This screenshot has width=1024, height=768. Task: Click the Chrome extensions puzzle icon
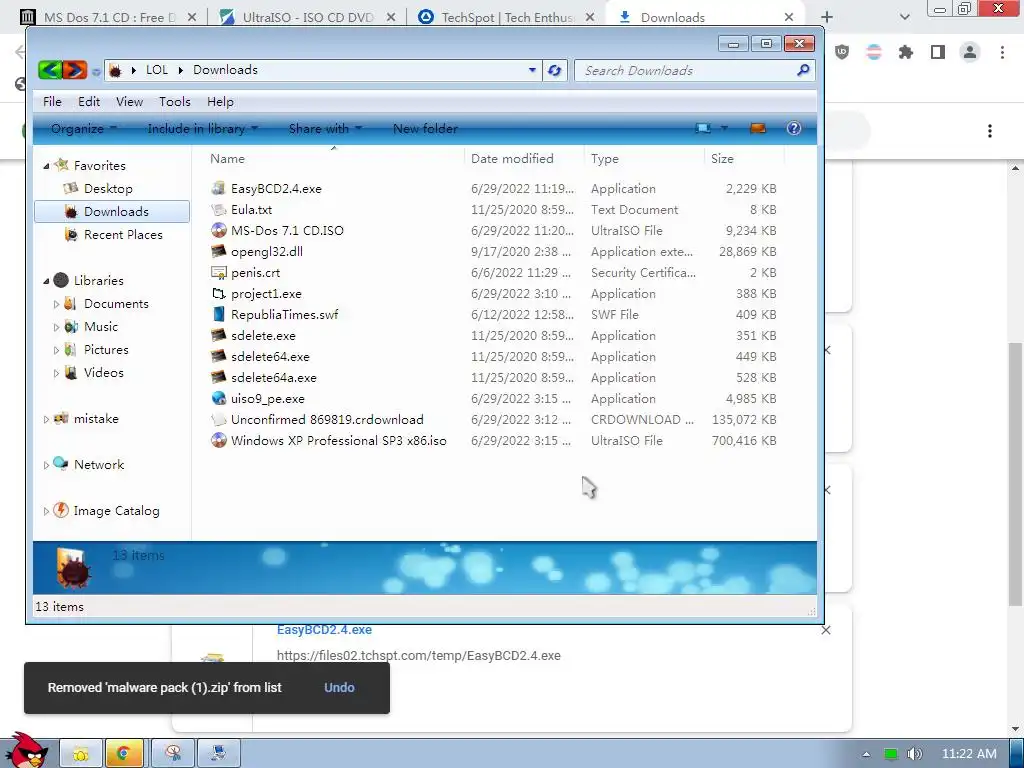pyautogui.click(x=905, y=52)
